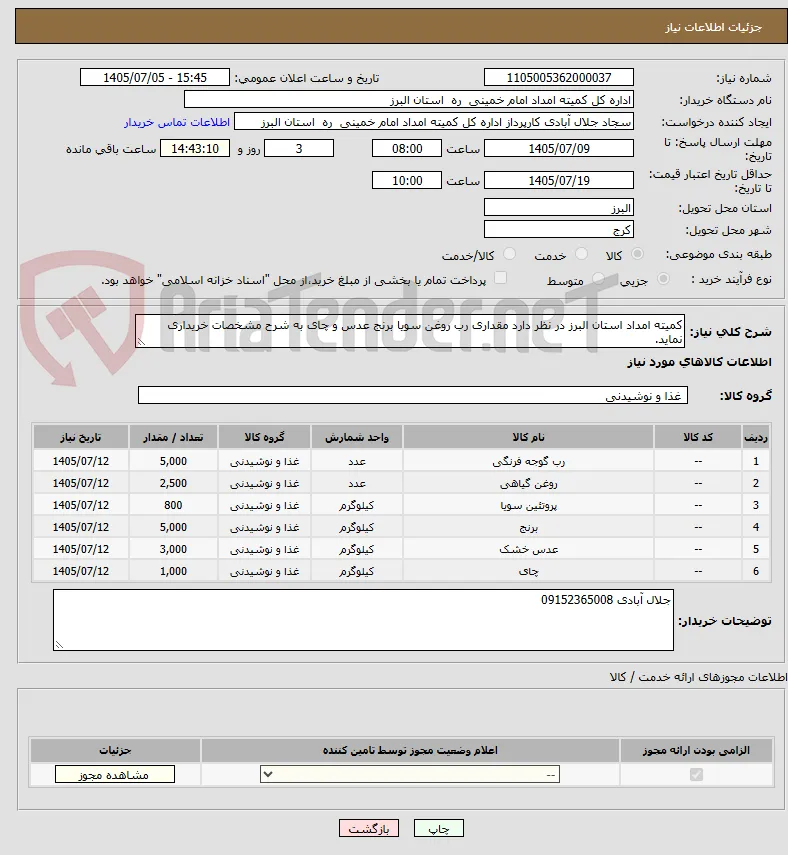
Task: Click the request creator field
Action: 434,122
